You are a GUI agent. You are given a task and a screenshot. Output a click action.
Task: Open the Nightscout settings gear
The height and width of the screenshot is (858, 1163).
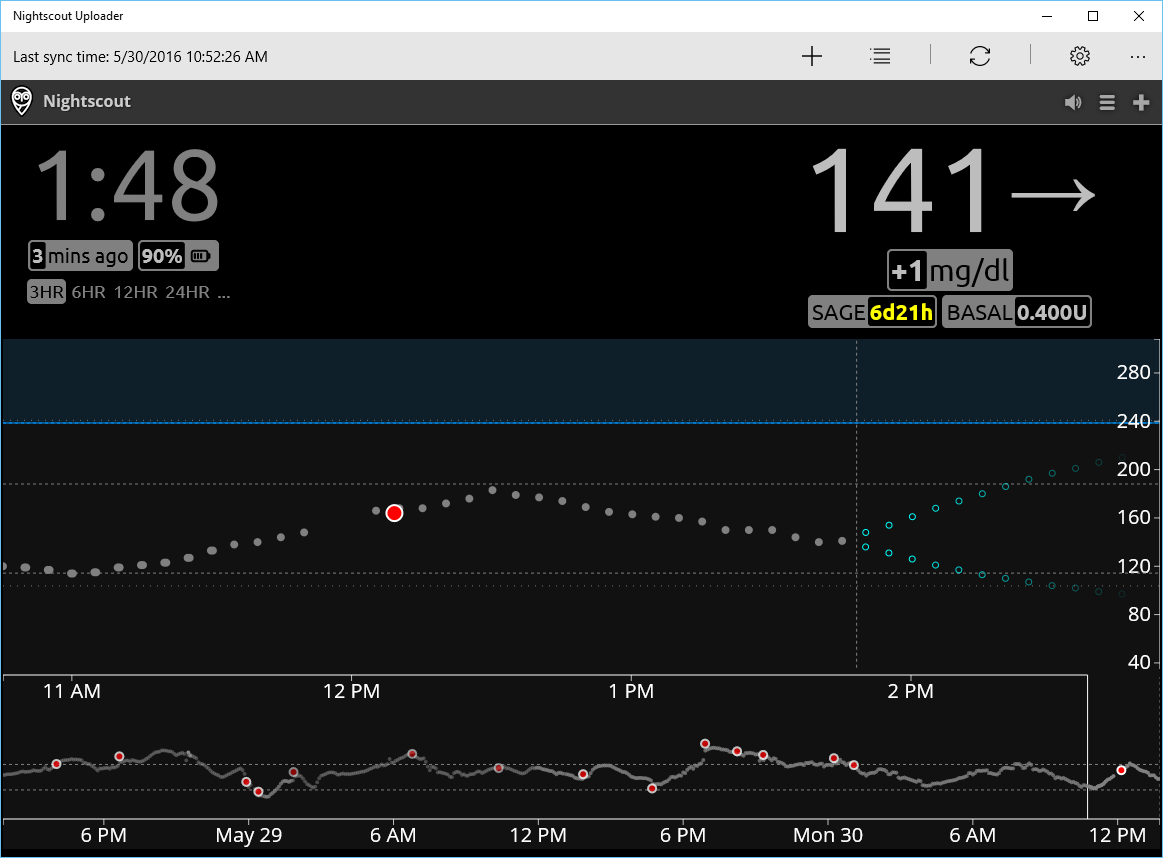pos(1080,56)
